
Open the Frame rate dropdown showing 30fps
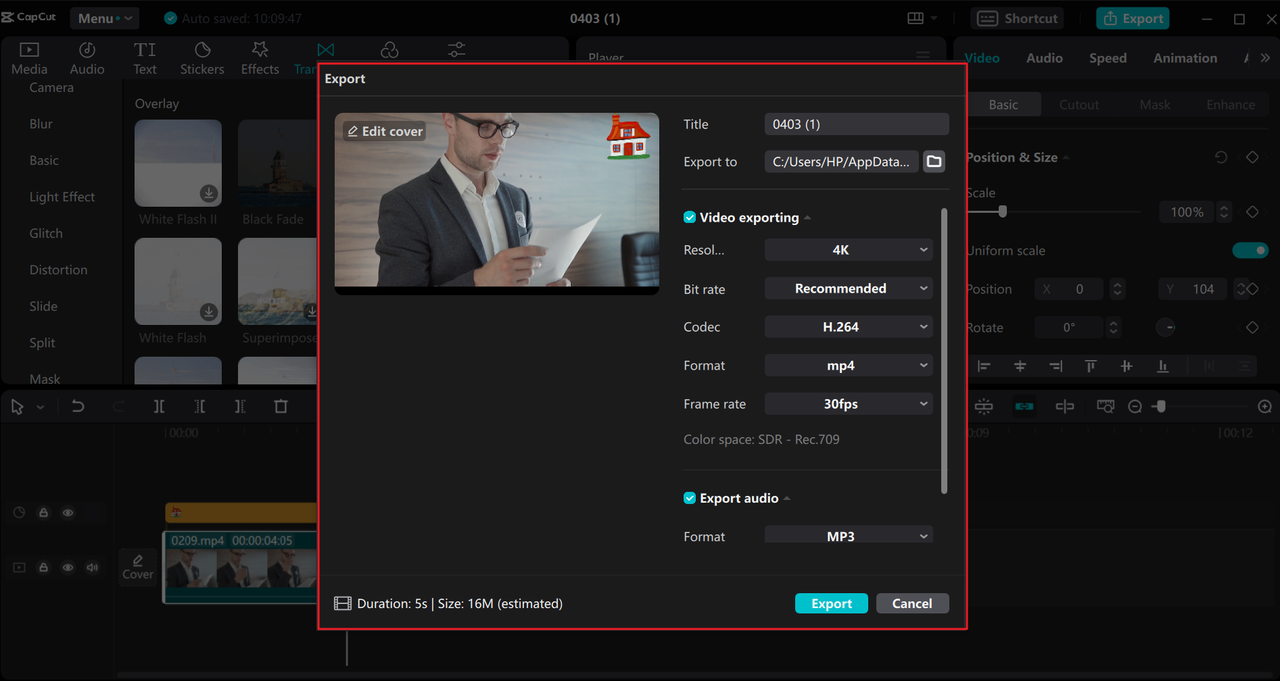coord(848,404)
